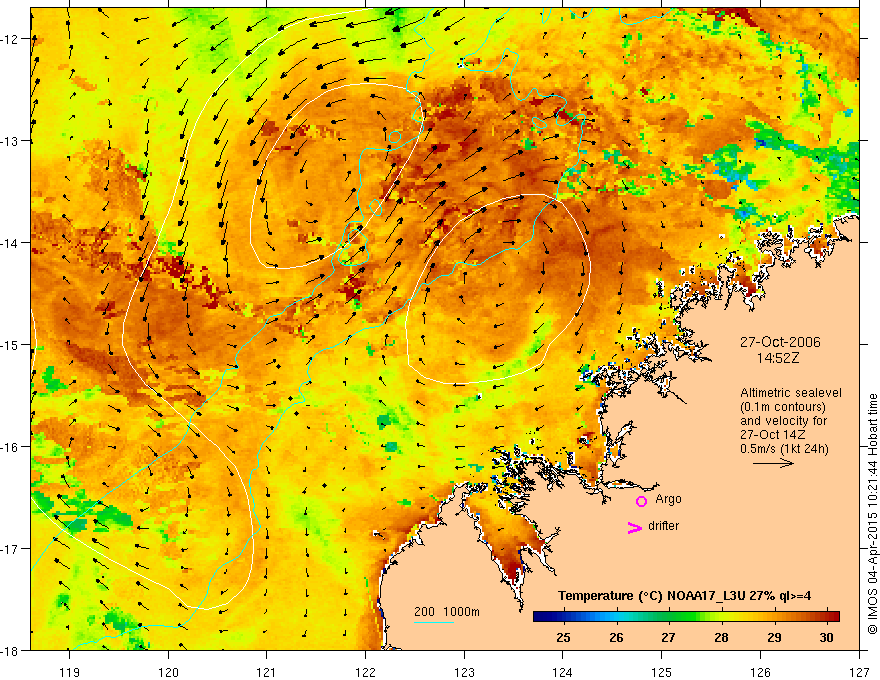Click color bar label 30
The height and width of the screenshot is (680, 880).
[x=826, y=638]
